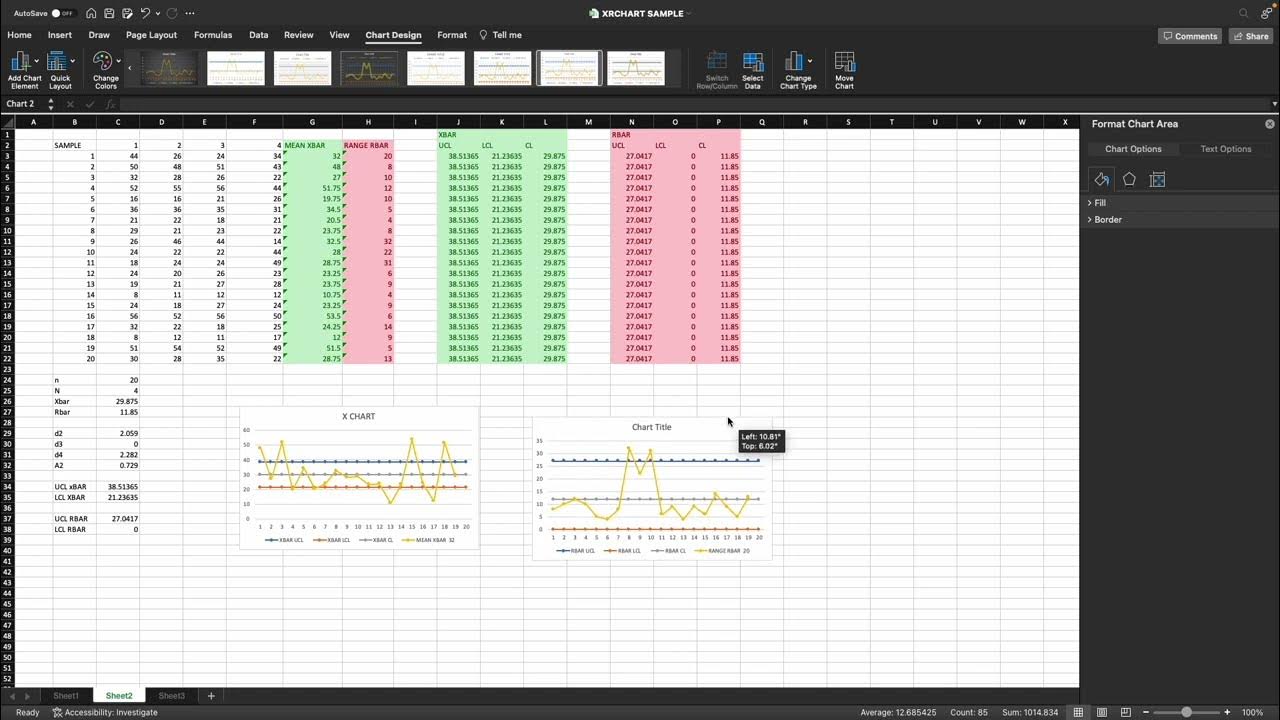
Task: Click the chart styles gallery left arrow
Action: click(132, 69)
